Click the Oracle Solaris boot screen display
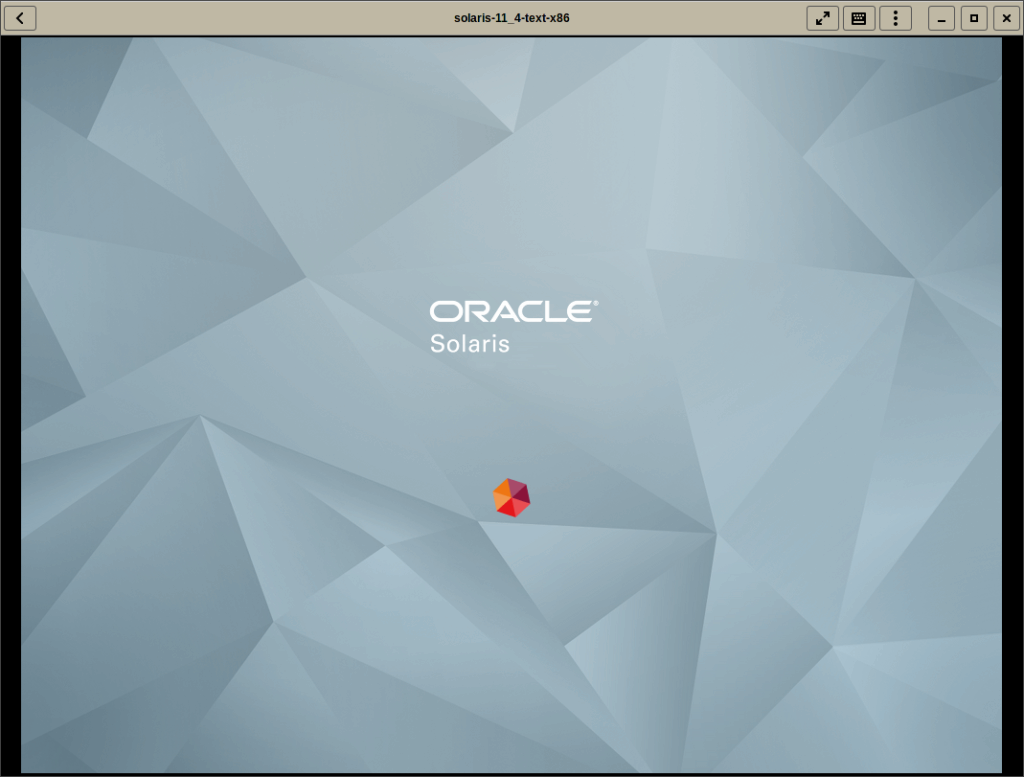This screenshot has height=777, width=1024. 511,405
